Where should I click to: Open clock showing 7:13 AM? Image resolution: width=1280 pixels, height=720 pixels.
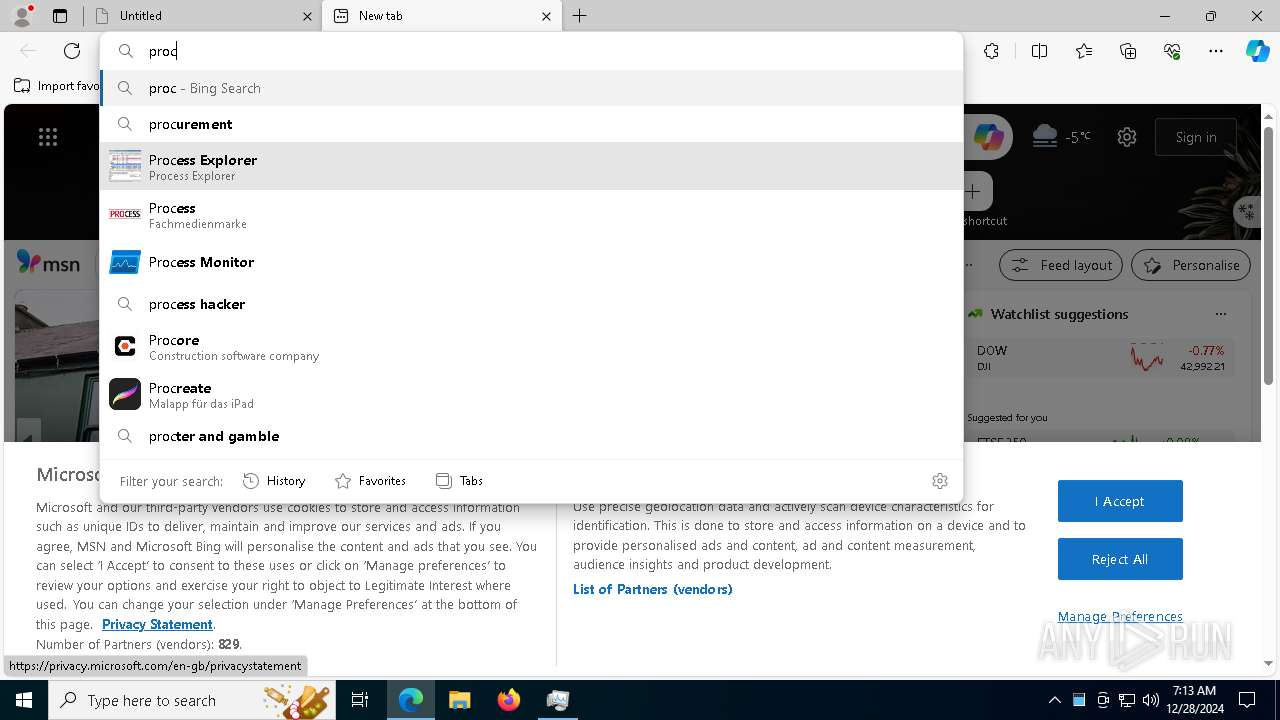coord(1193,700)
